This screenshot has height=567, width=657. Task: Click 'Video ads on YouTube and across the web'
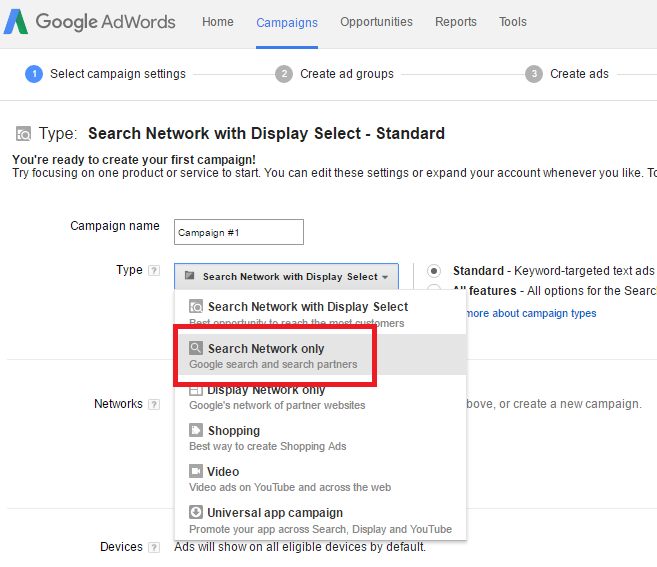click(x=290, y=487)
